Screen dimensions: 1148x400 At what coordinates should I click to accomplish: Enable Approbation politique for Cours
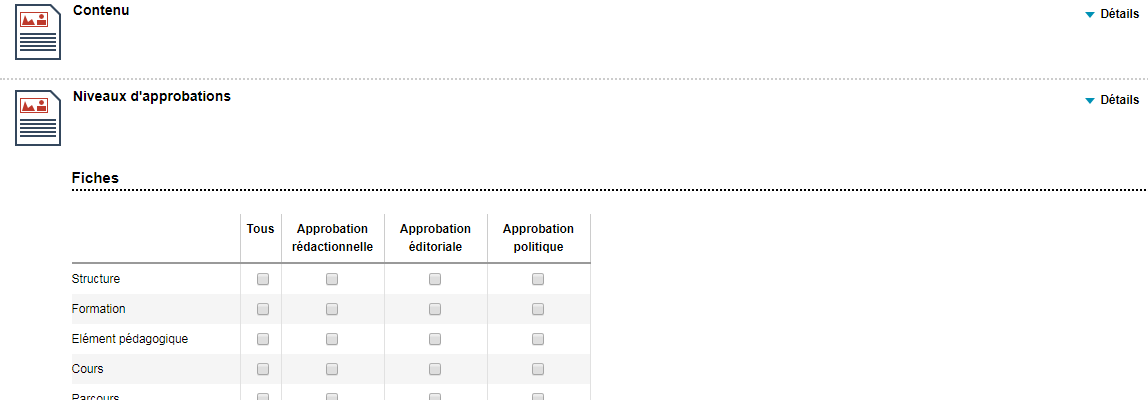[x=538, y=368]
